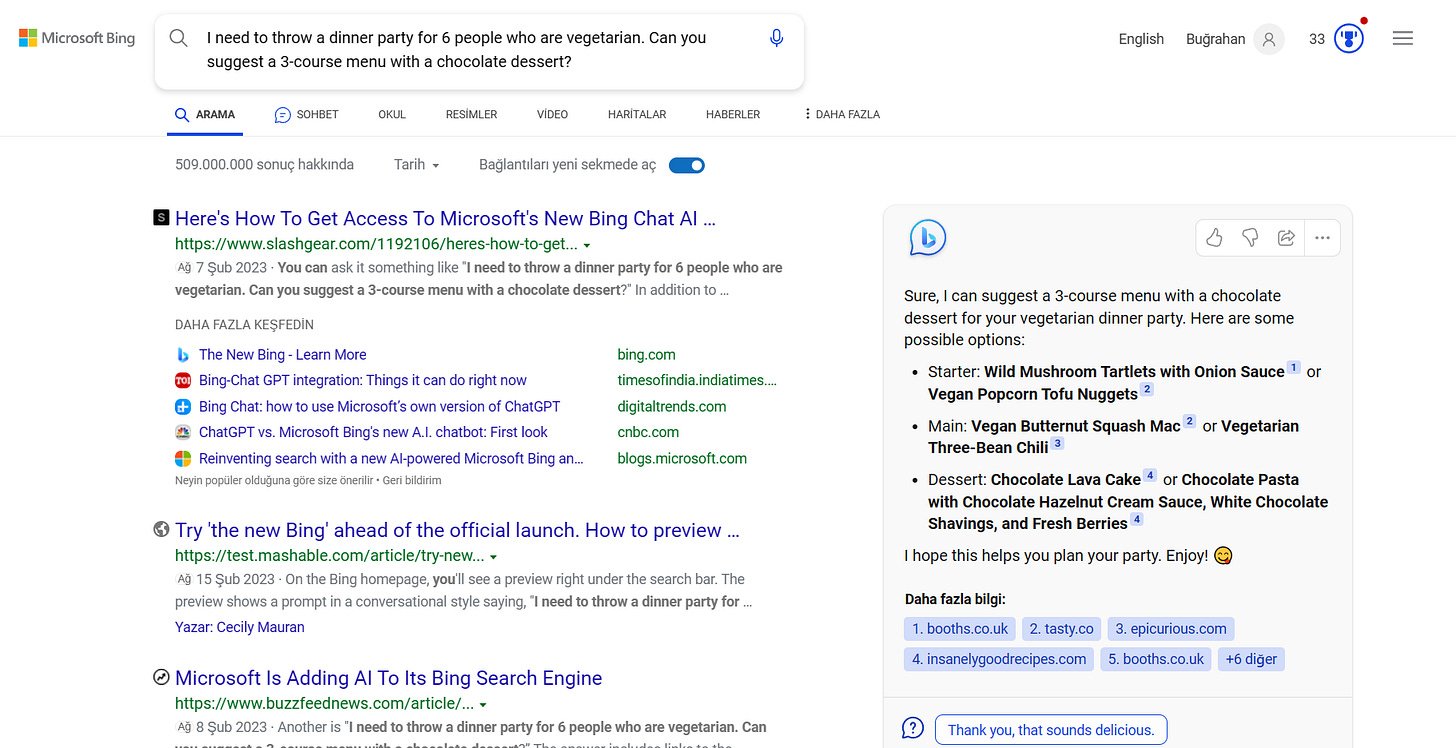1456x748 pixels.
Task: Start voice search with the microphone icon
Action: 777,38
